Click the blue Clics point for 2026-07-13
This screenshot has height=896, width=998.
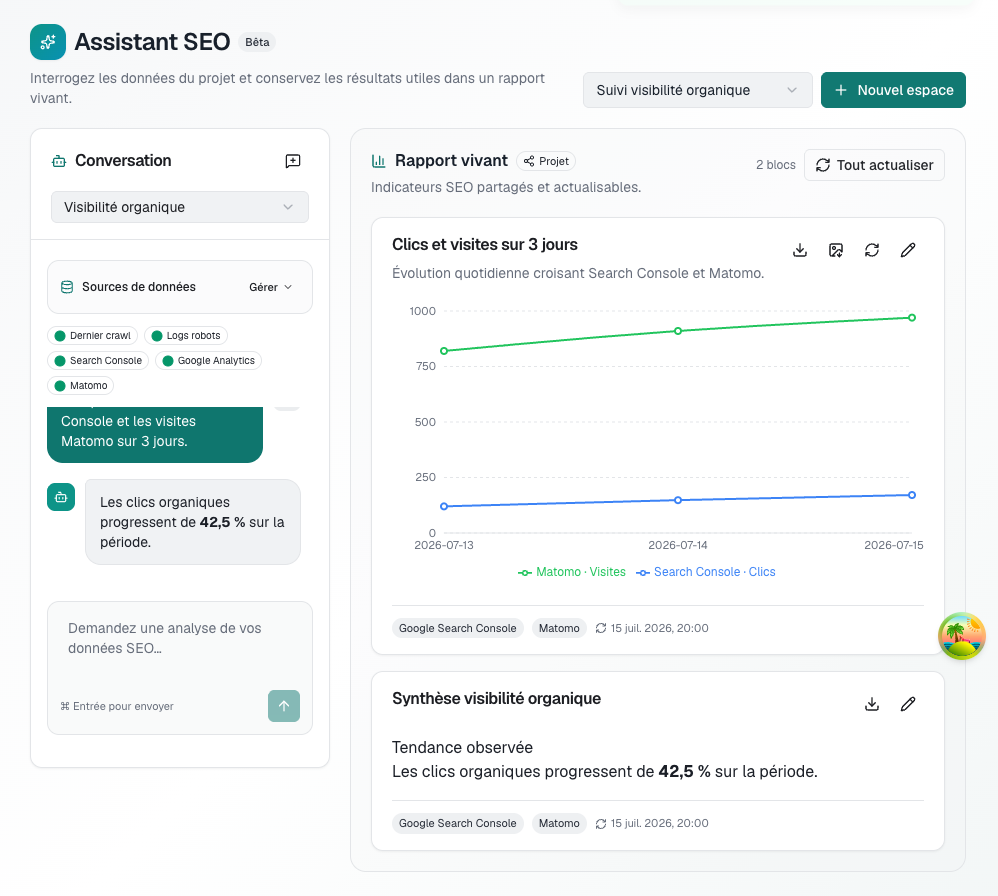point(444,507)
